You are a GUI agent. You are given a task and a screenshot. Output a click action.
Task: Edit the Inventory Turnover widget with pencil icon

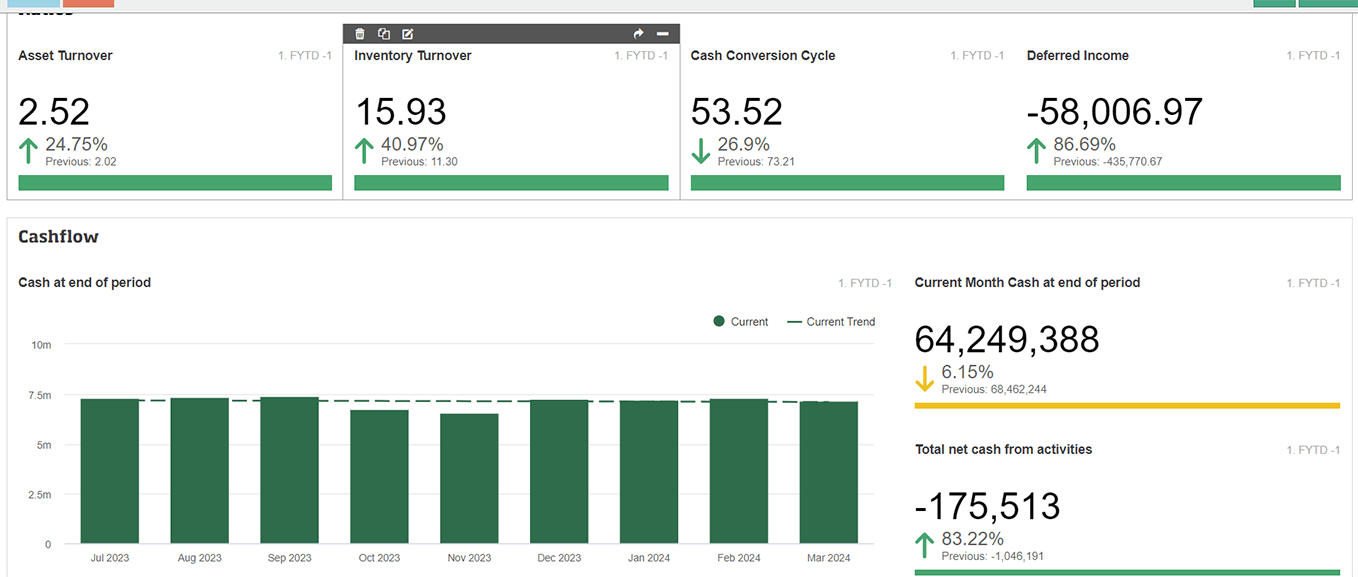coord(407,33)
